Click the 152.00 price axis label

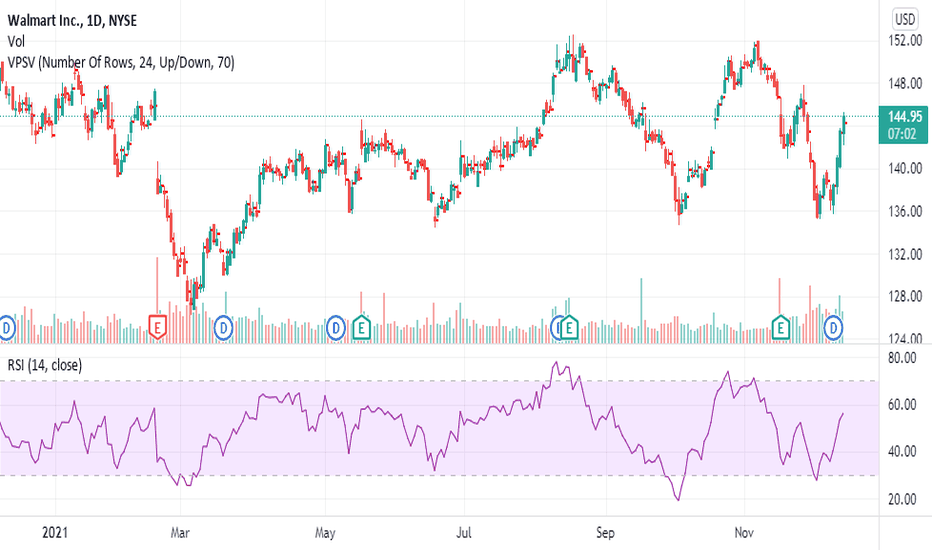(905, 41)
